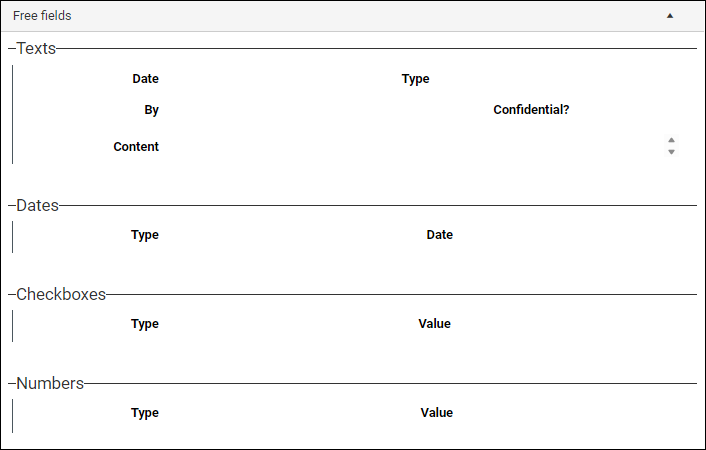Screen dimensions: 706x450
Task: Click the Numbers section heading
Action: coord(50,383)
